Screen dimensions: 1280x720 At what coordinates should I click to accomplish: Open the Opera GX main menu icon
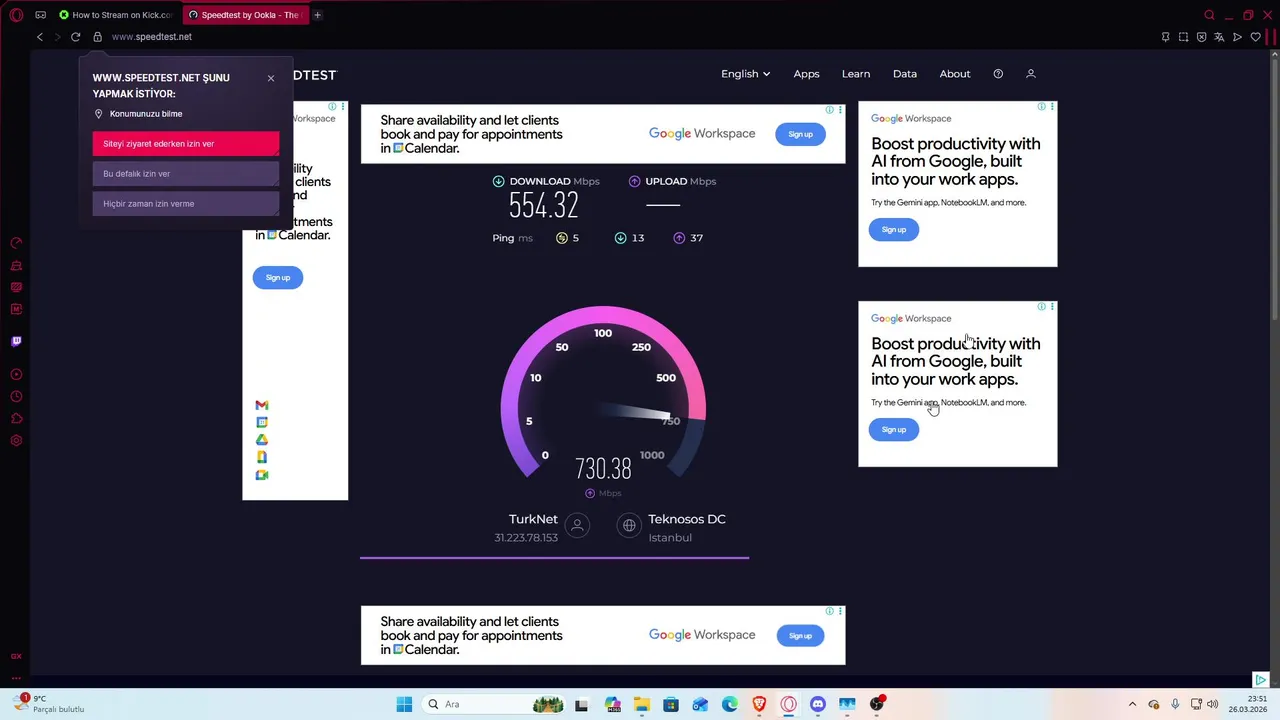tap(16, 15)
